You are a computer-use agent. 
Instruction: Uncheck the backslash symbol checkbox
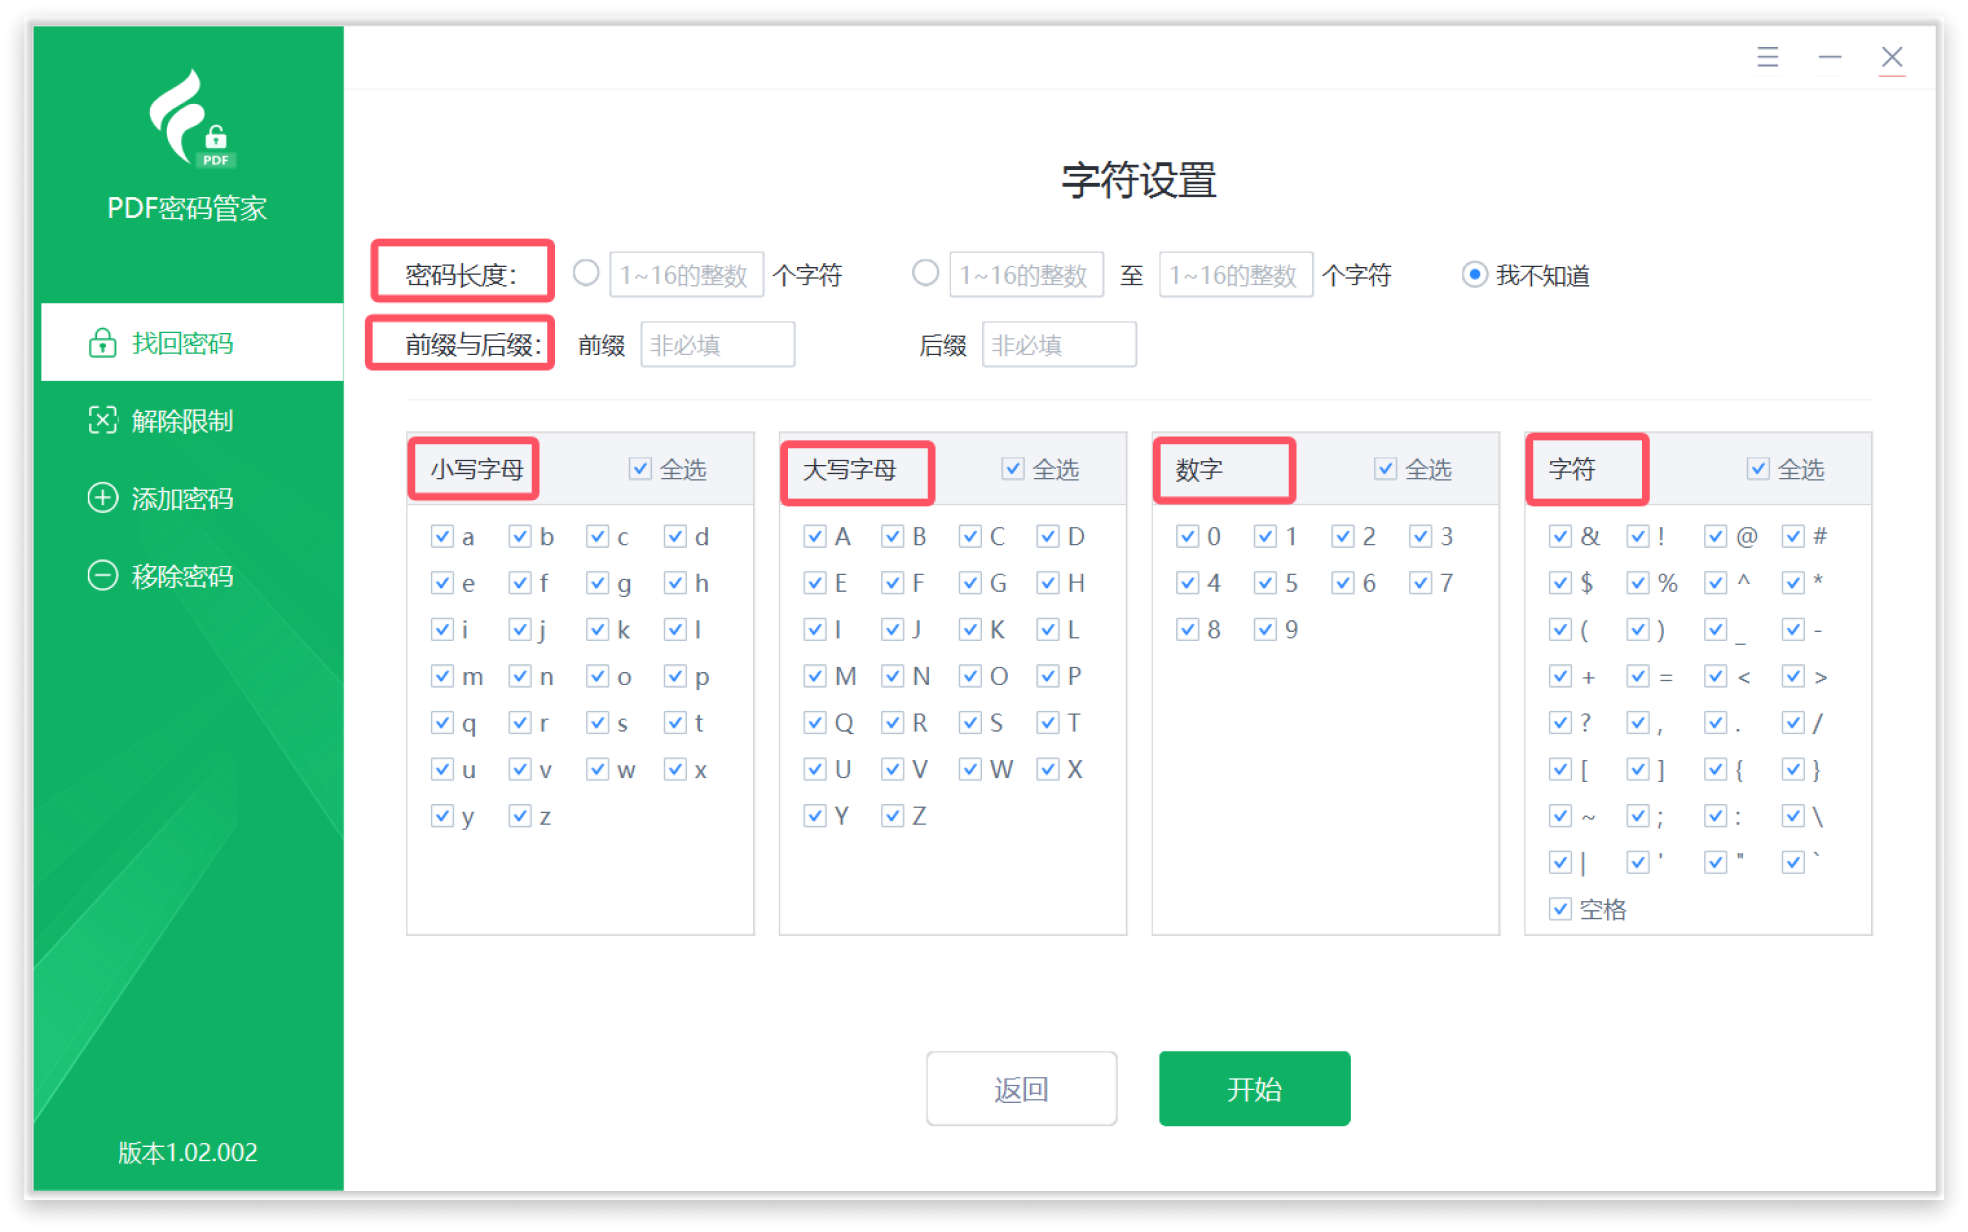point(1793,815)
